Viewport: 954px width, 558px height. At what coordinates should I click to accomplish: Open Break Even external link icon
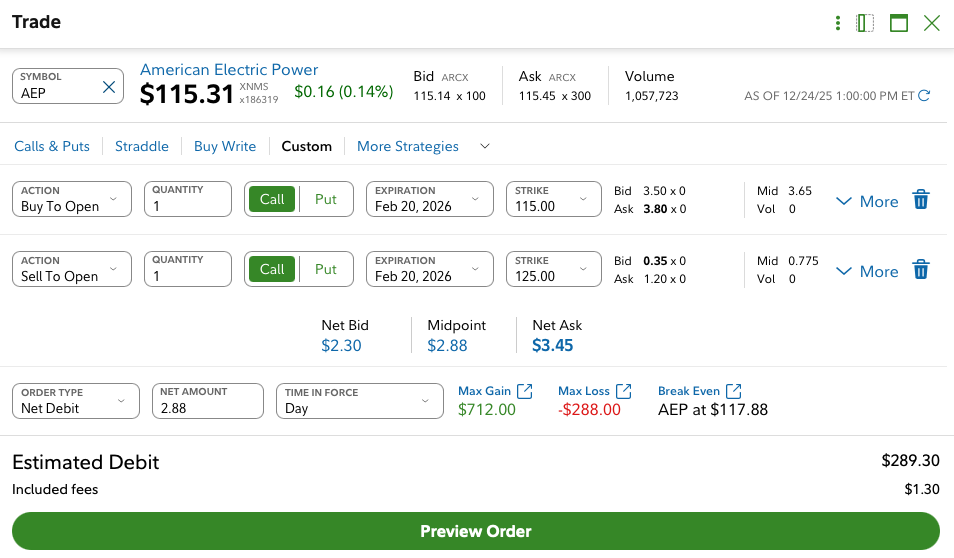734,391
